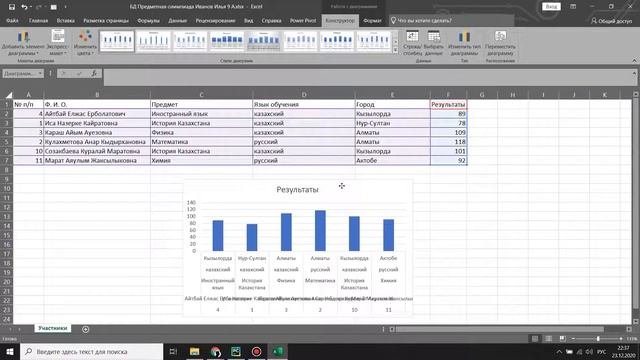640x360 pixels.
Task: Switch Row/Column (Строка/столбец)
Action: 412,43
